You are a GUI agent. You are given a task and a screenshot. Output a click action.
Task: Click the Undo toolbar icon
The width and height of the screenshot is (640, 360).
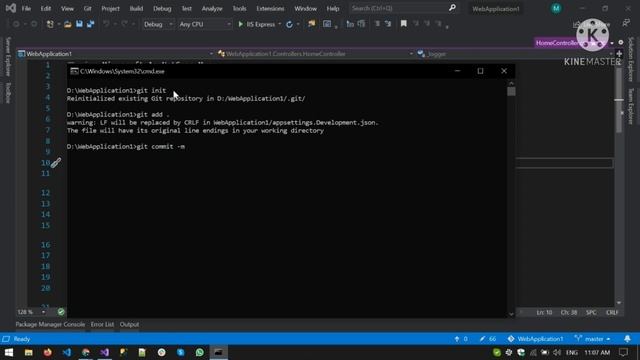coord(106,24)
